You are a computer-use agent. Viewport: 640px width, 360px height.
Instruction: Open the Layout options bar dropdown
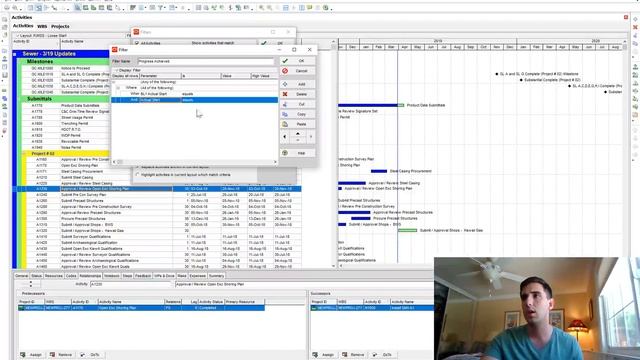click(17, 36)
